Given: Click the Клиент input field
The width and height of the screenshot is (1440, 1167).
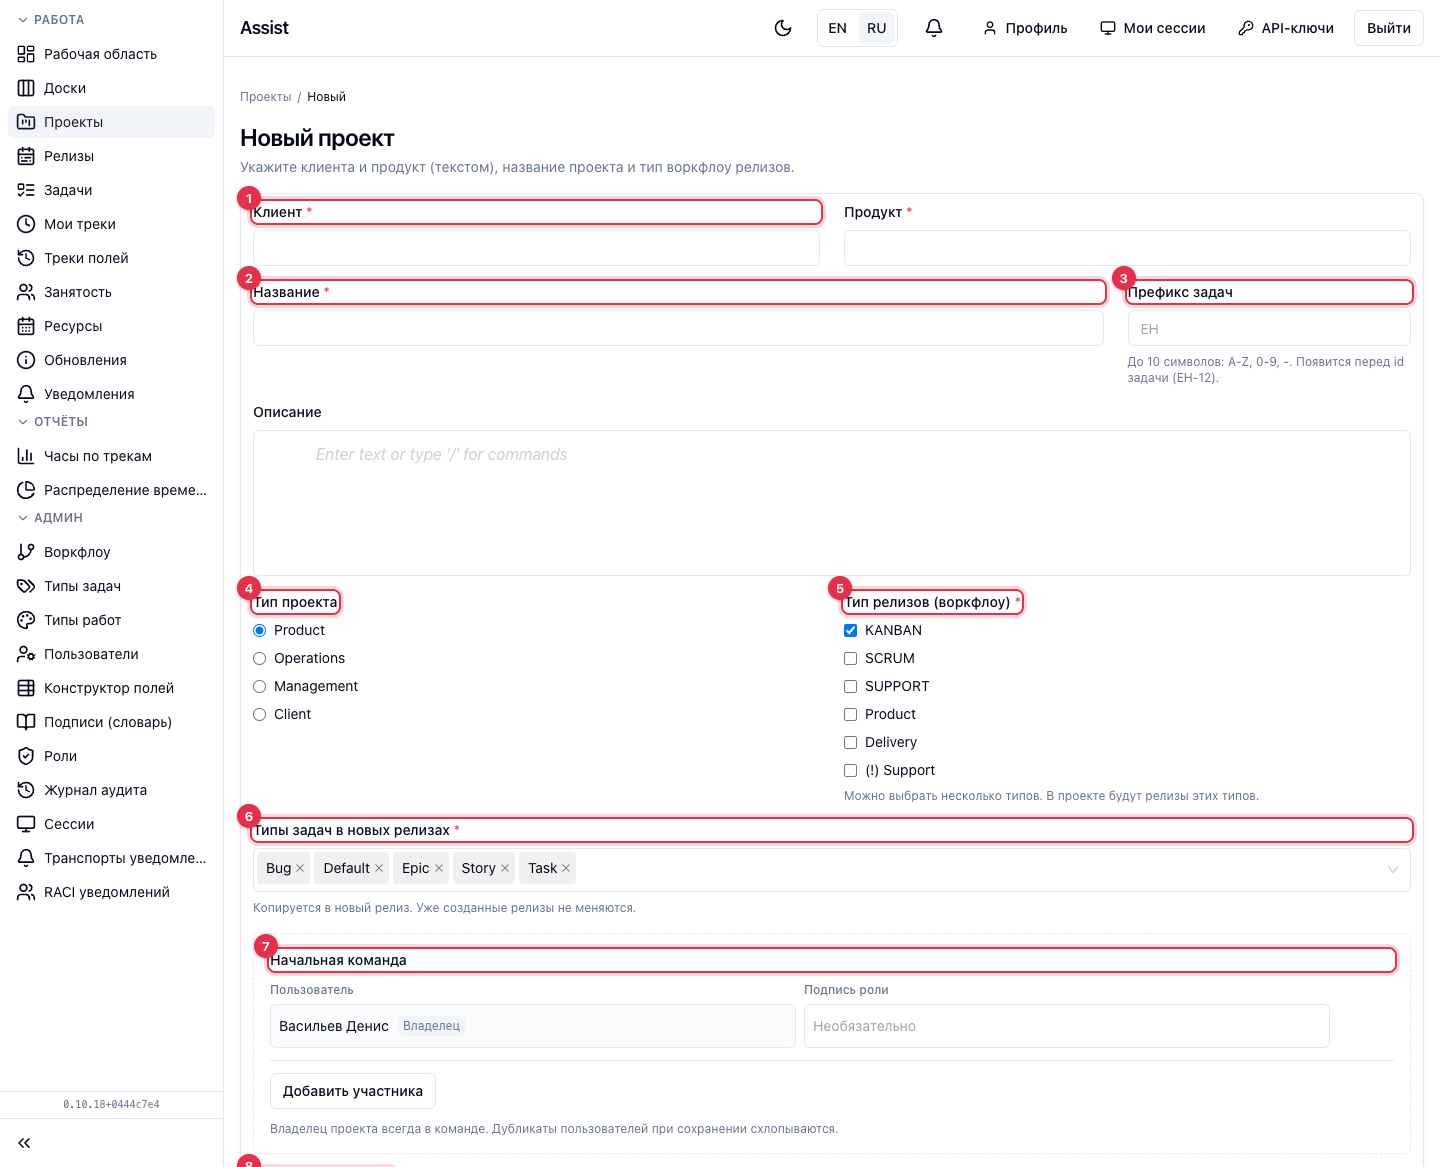Looking at the screenshot, I should [536, 248].
